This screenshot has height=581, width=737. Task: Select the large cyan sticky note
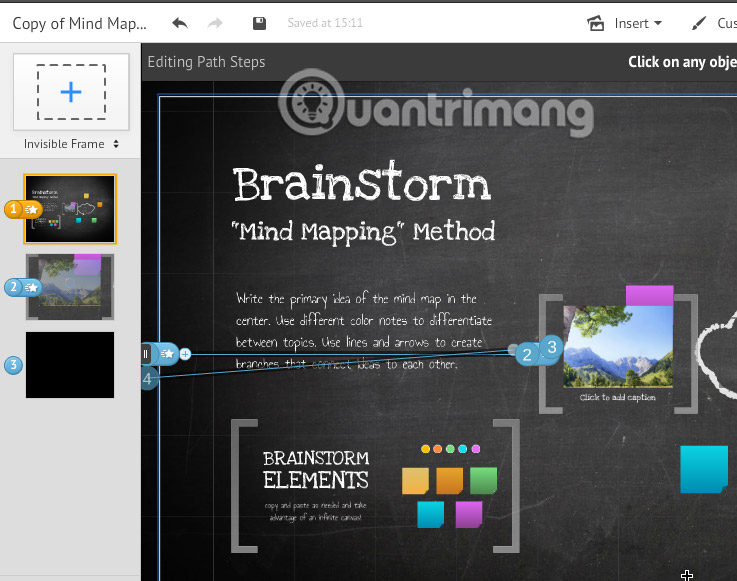pos(704,469)
